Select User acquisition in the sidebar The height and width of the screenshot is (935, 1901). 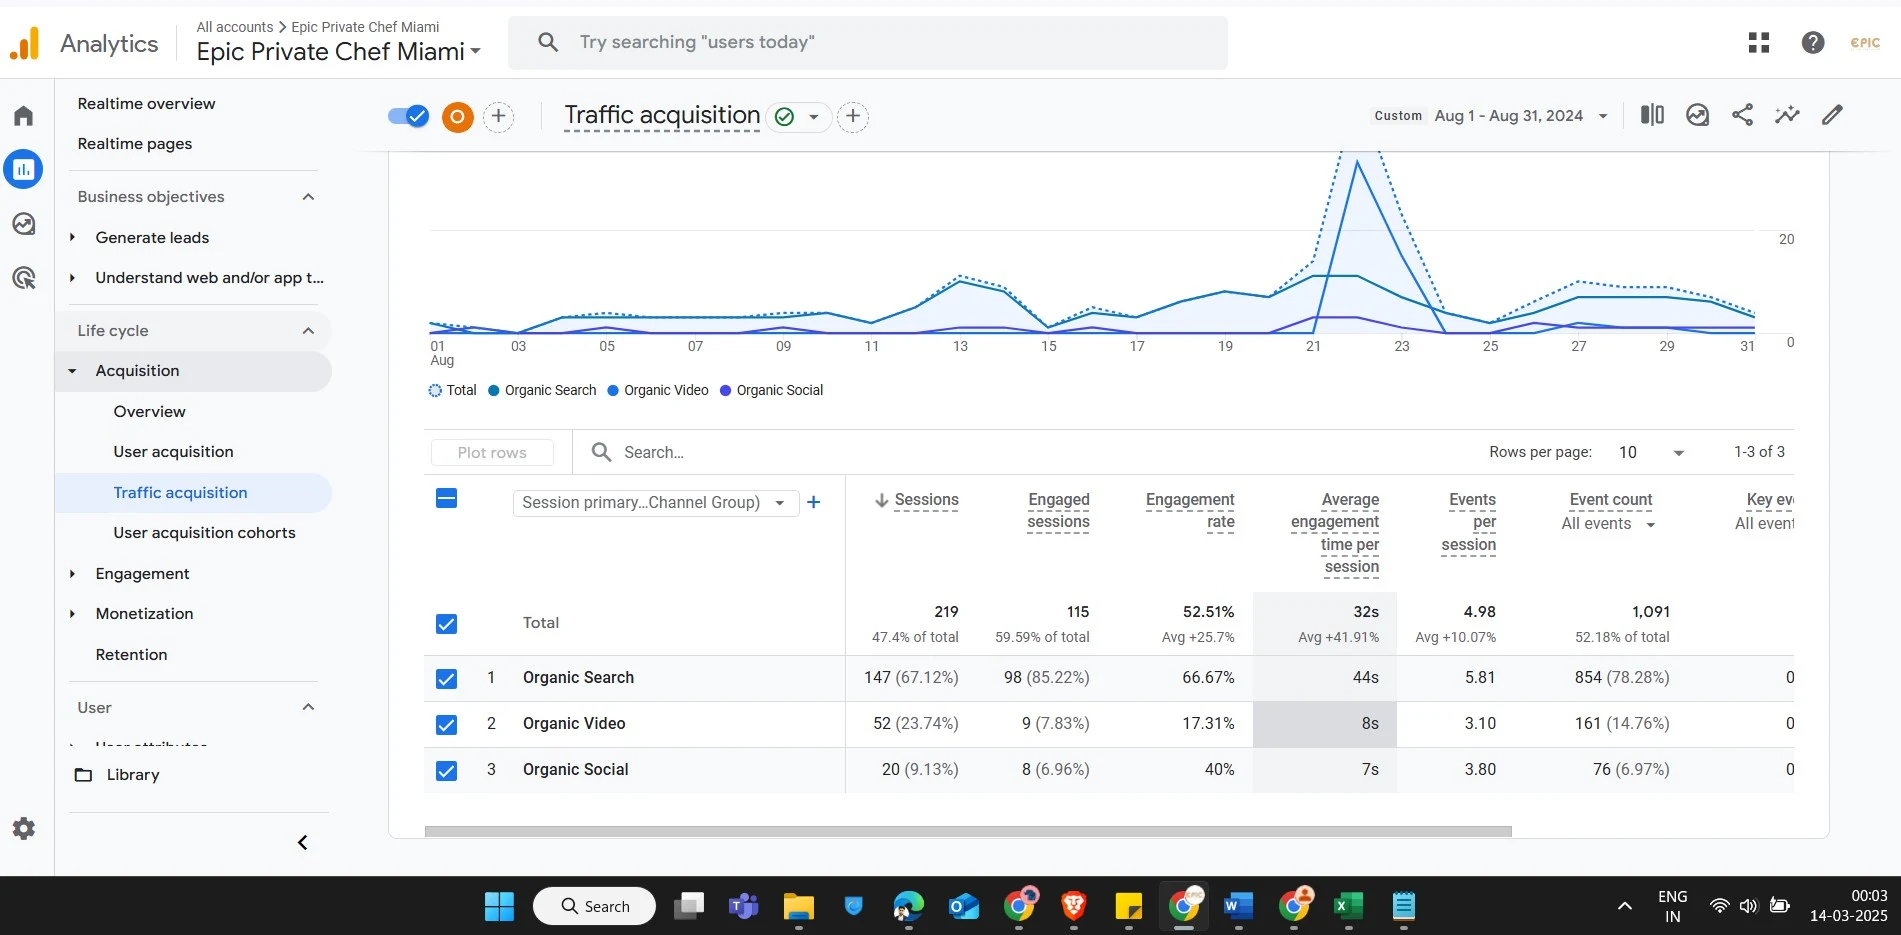tap(173, 452)
